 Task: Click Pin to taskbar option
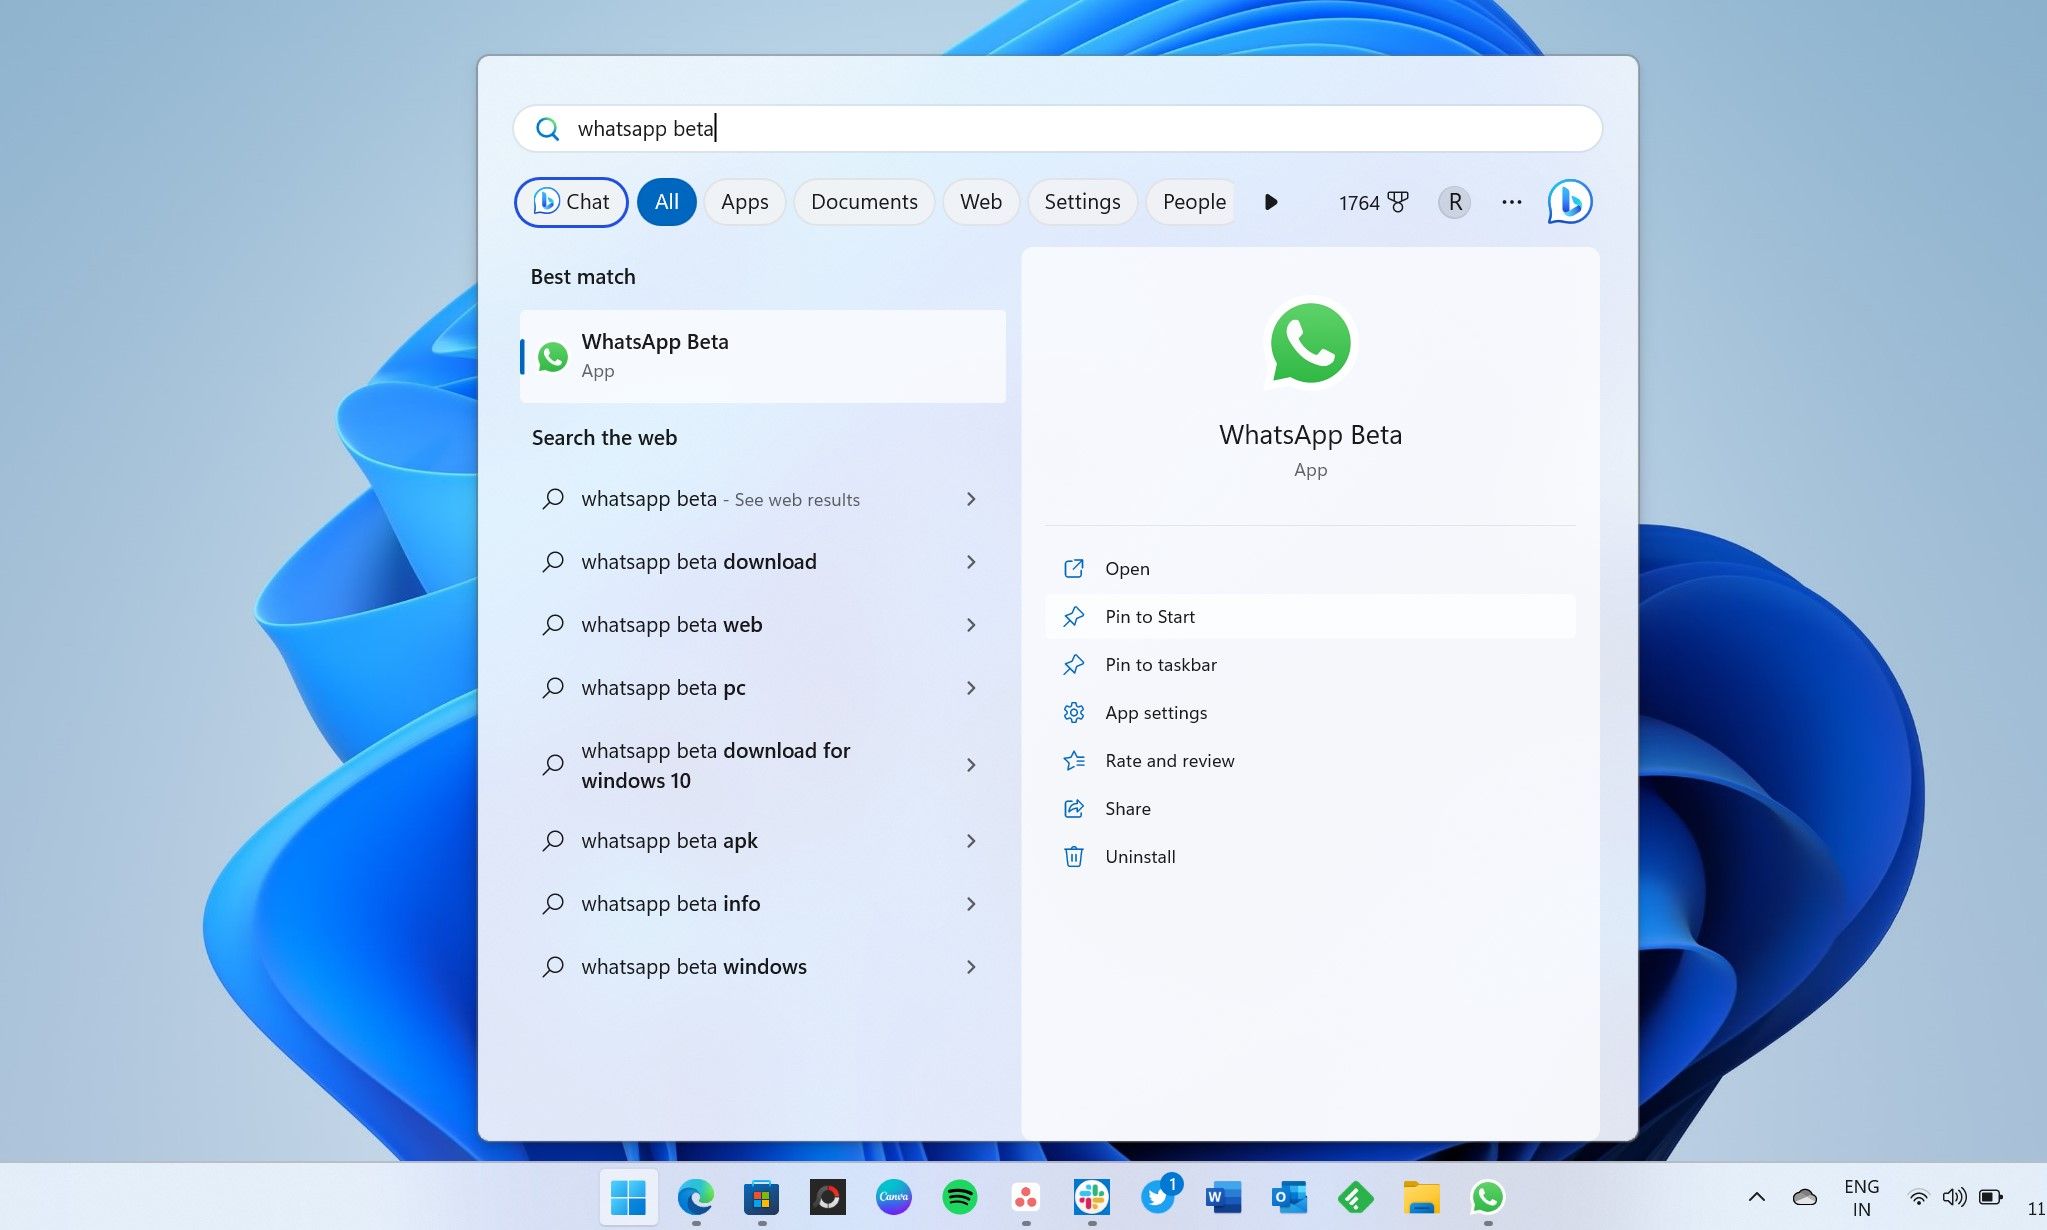[x=1160, y=665]
